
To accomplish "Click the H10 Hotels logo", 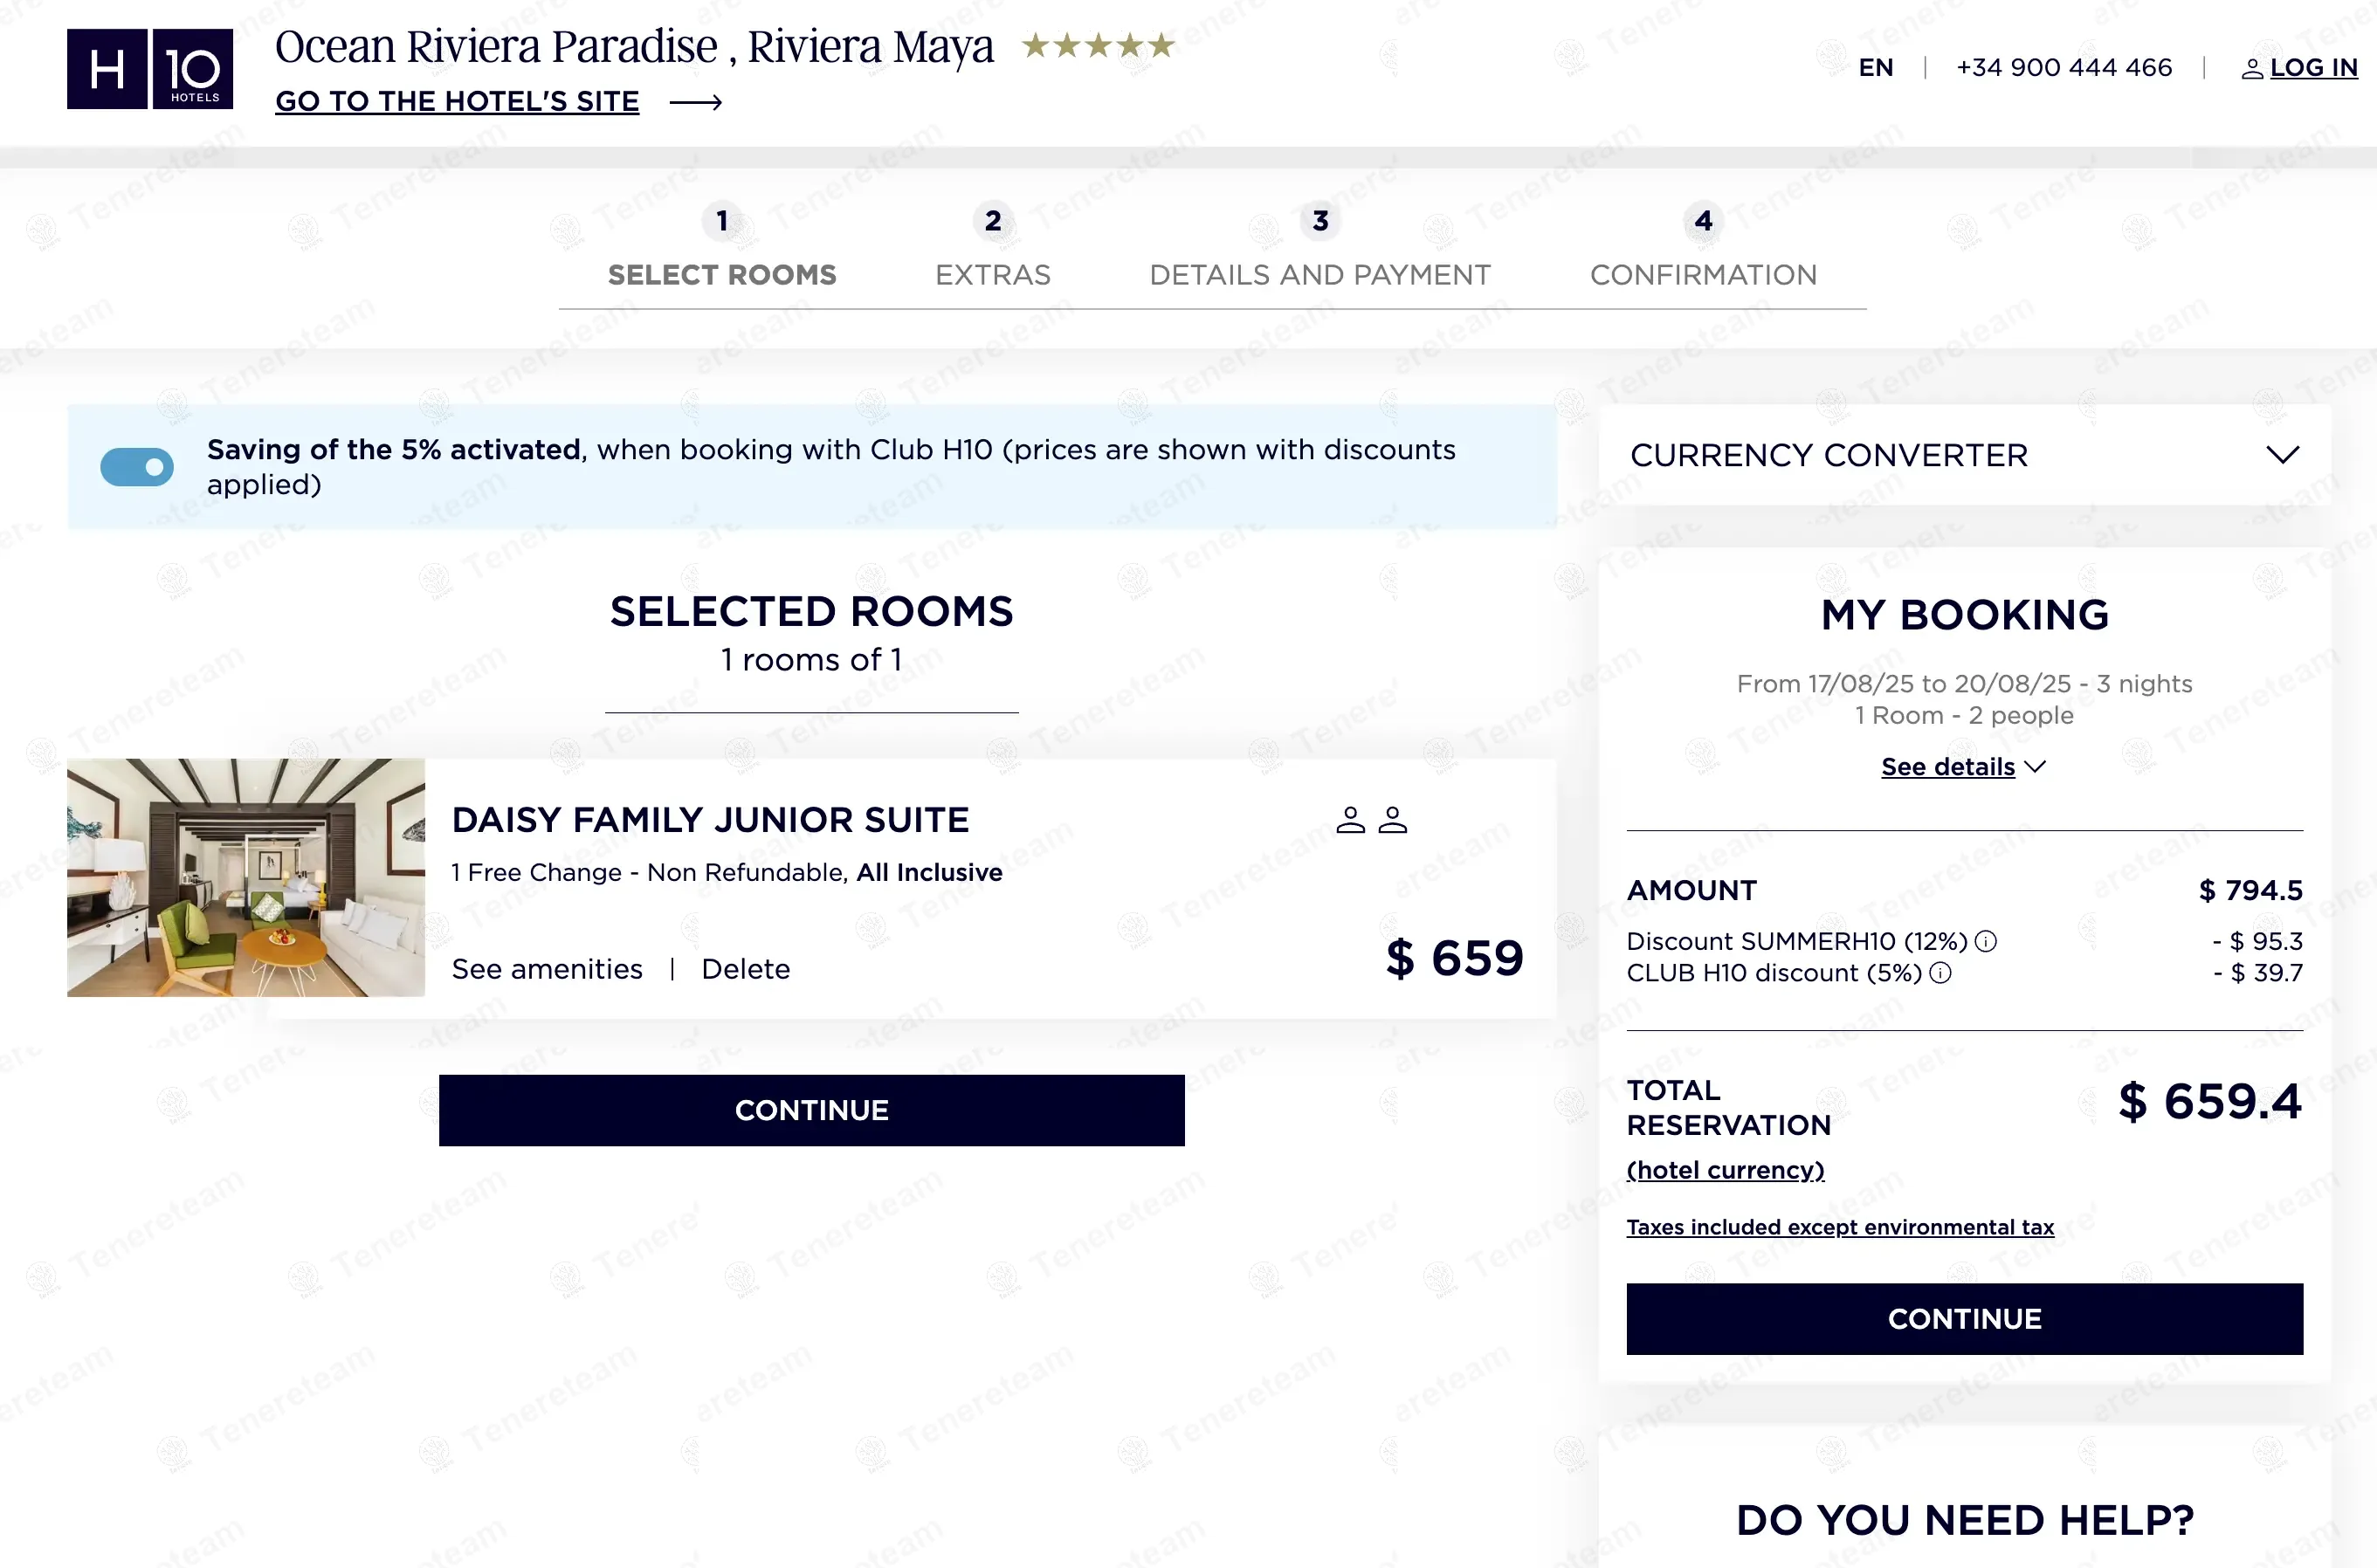I will coord(150,68).
